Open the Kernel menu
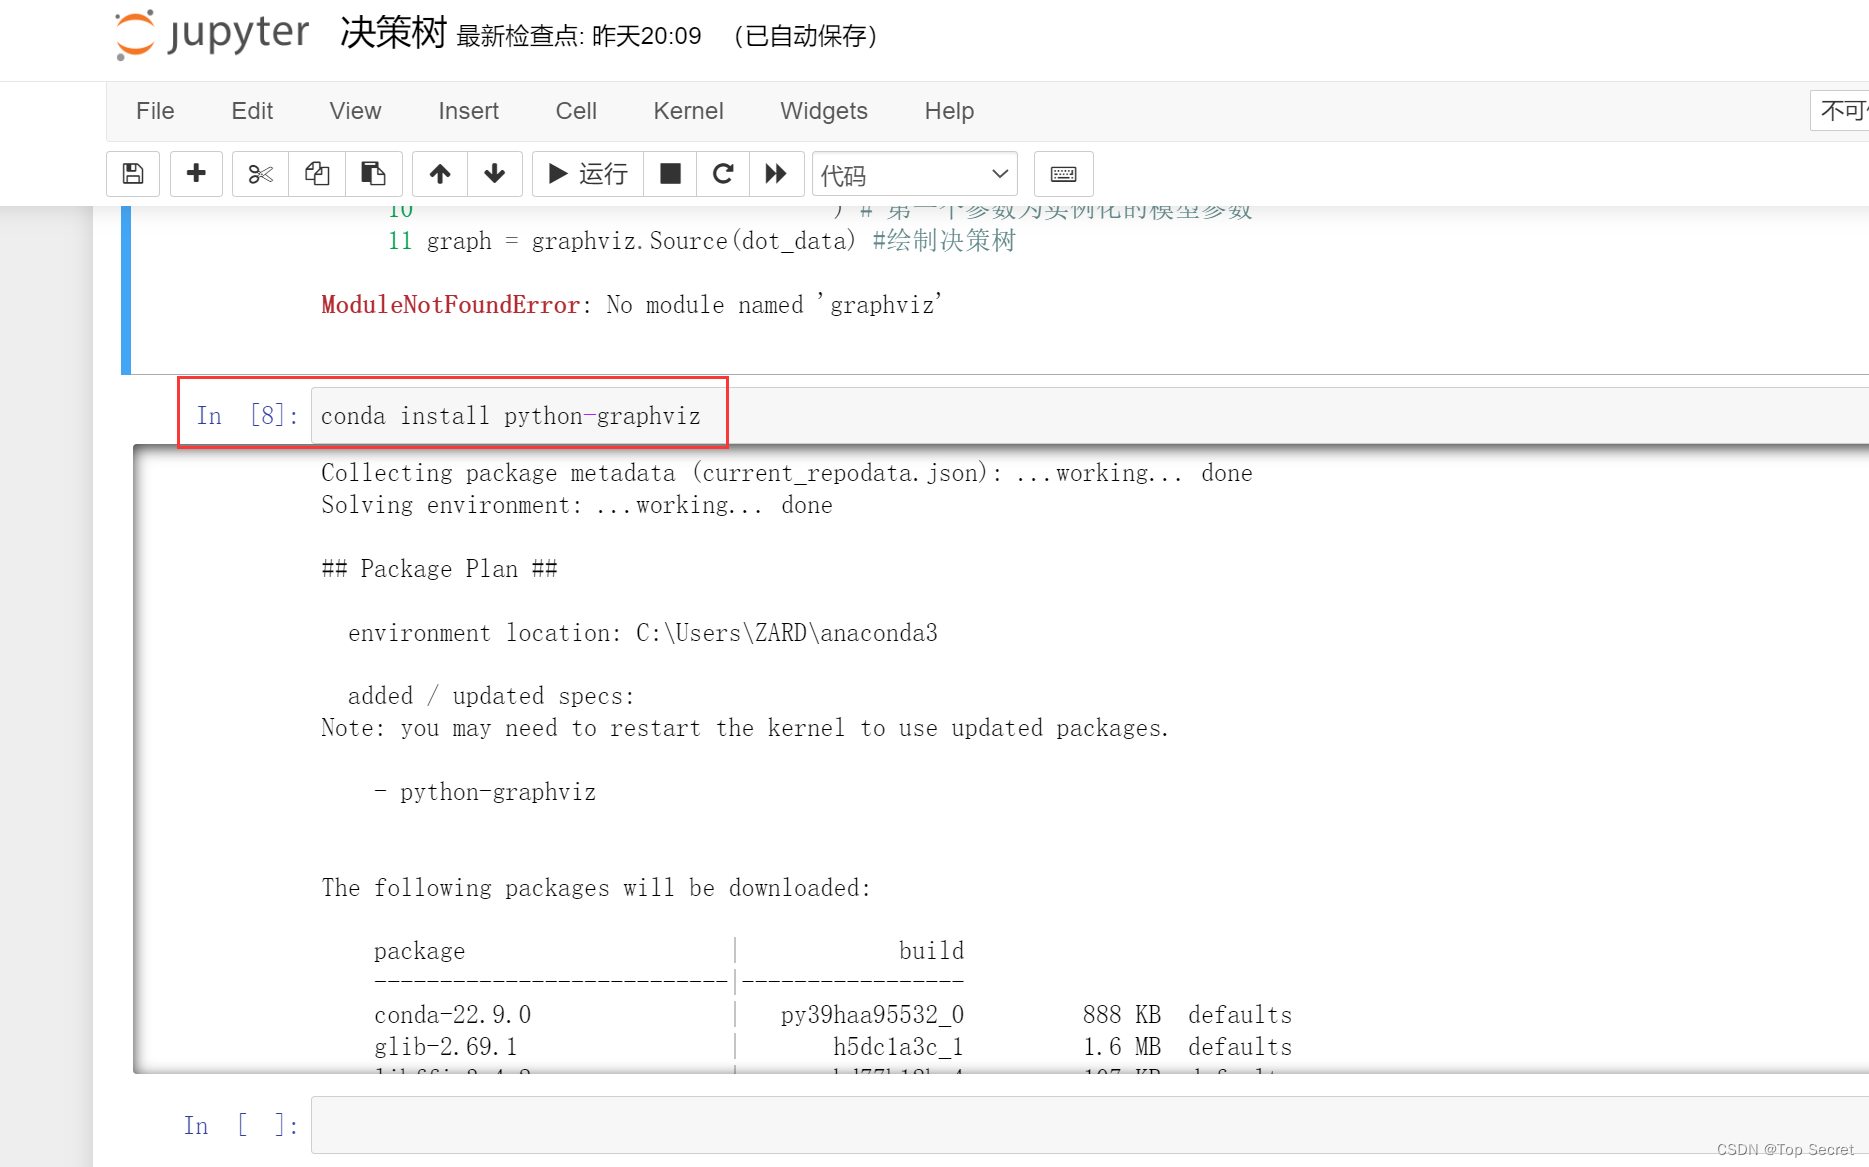The image size is (1869, 1167). click(x=688, y=111)
